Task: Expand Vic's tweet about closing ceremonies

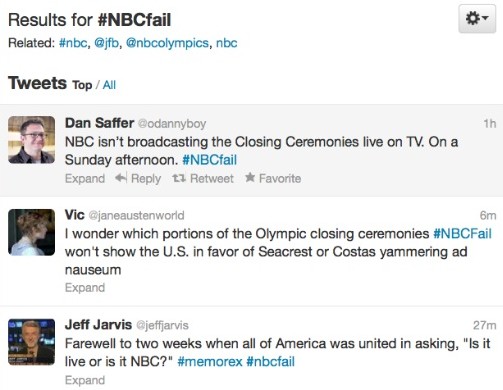Action: click(85, 288)
